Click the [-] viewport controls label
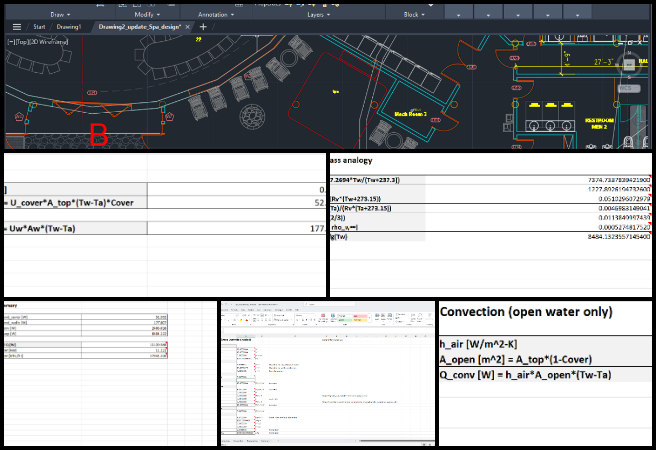656x450 pixels. click(x=11, y=42)
